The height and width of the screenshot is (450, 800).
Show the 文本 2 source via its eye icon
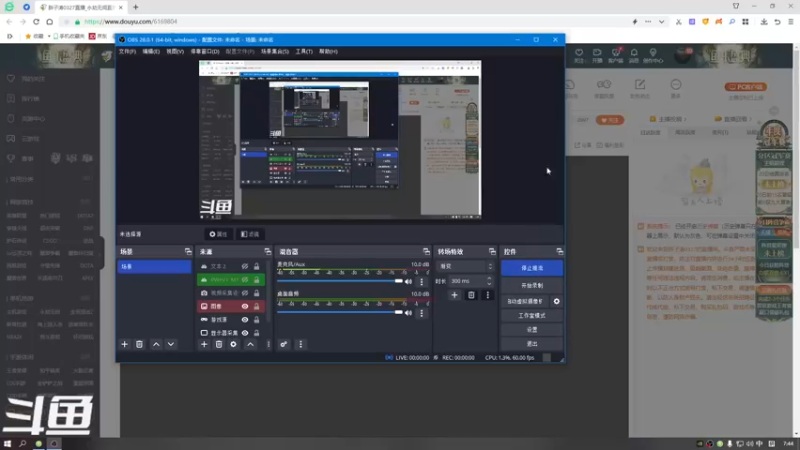click(245, 266)
